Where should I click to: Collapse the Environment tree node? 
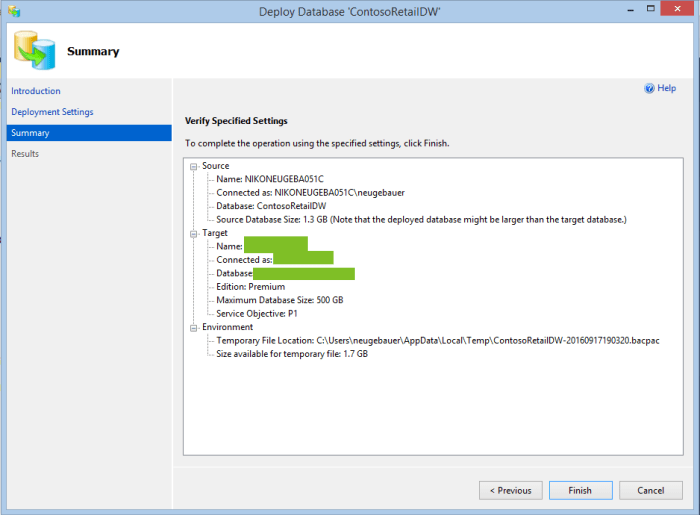pyautogui.click(x=193, y=327)
